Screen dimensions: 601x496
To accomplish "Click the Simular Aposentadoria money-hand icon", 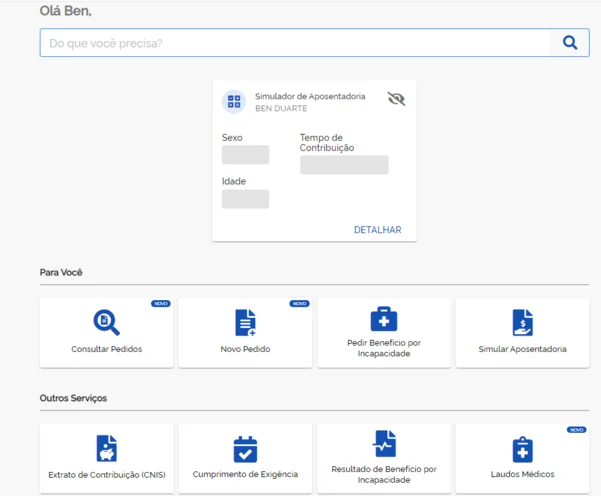I will 522,322.
